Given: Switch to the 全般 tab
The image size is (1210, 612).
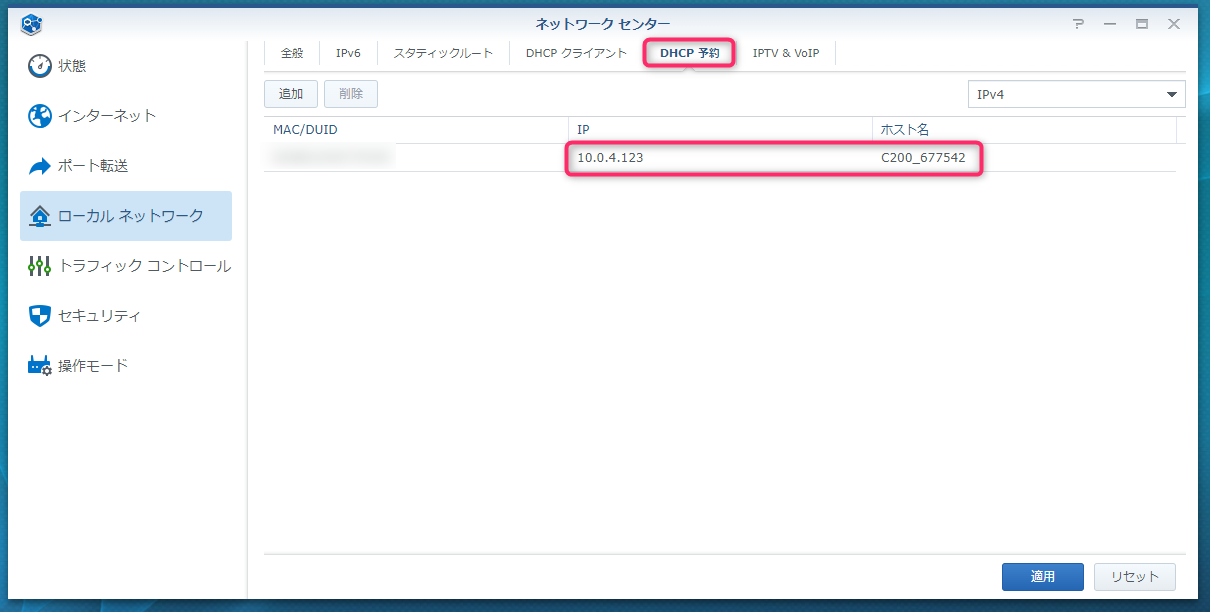Looking at the screenshot, I should (x=292, y=53).
